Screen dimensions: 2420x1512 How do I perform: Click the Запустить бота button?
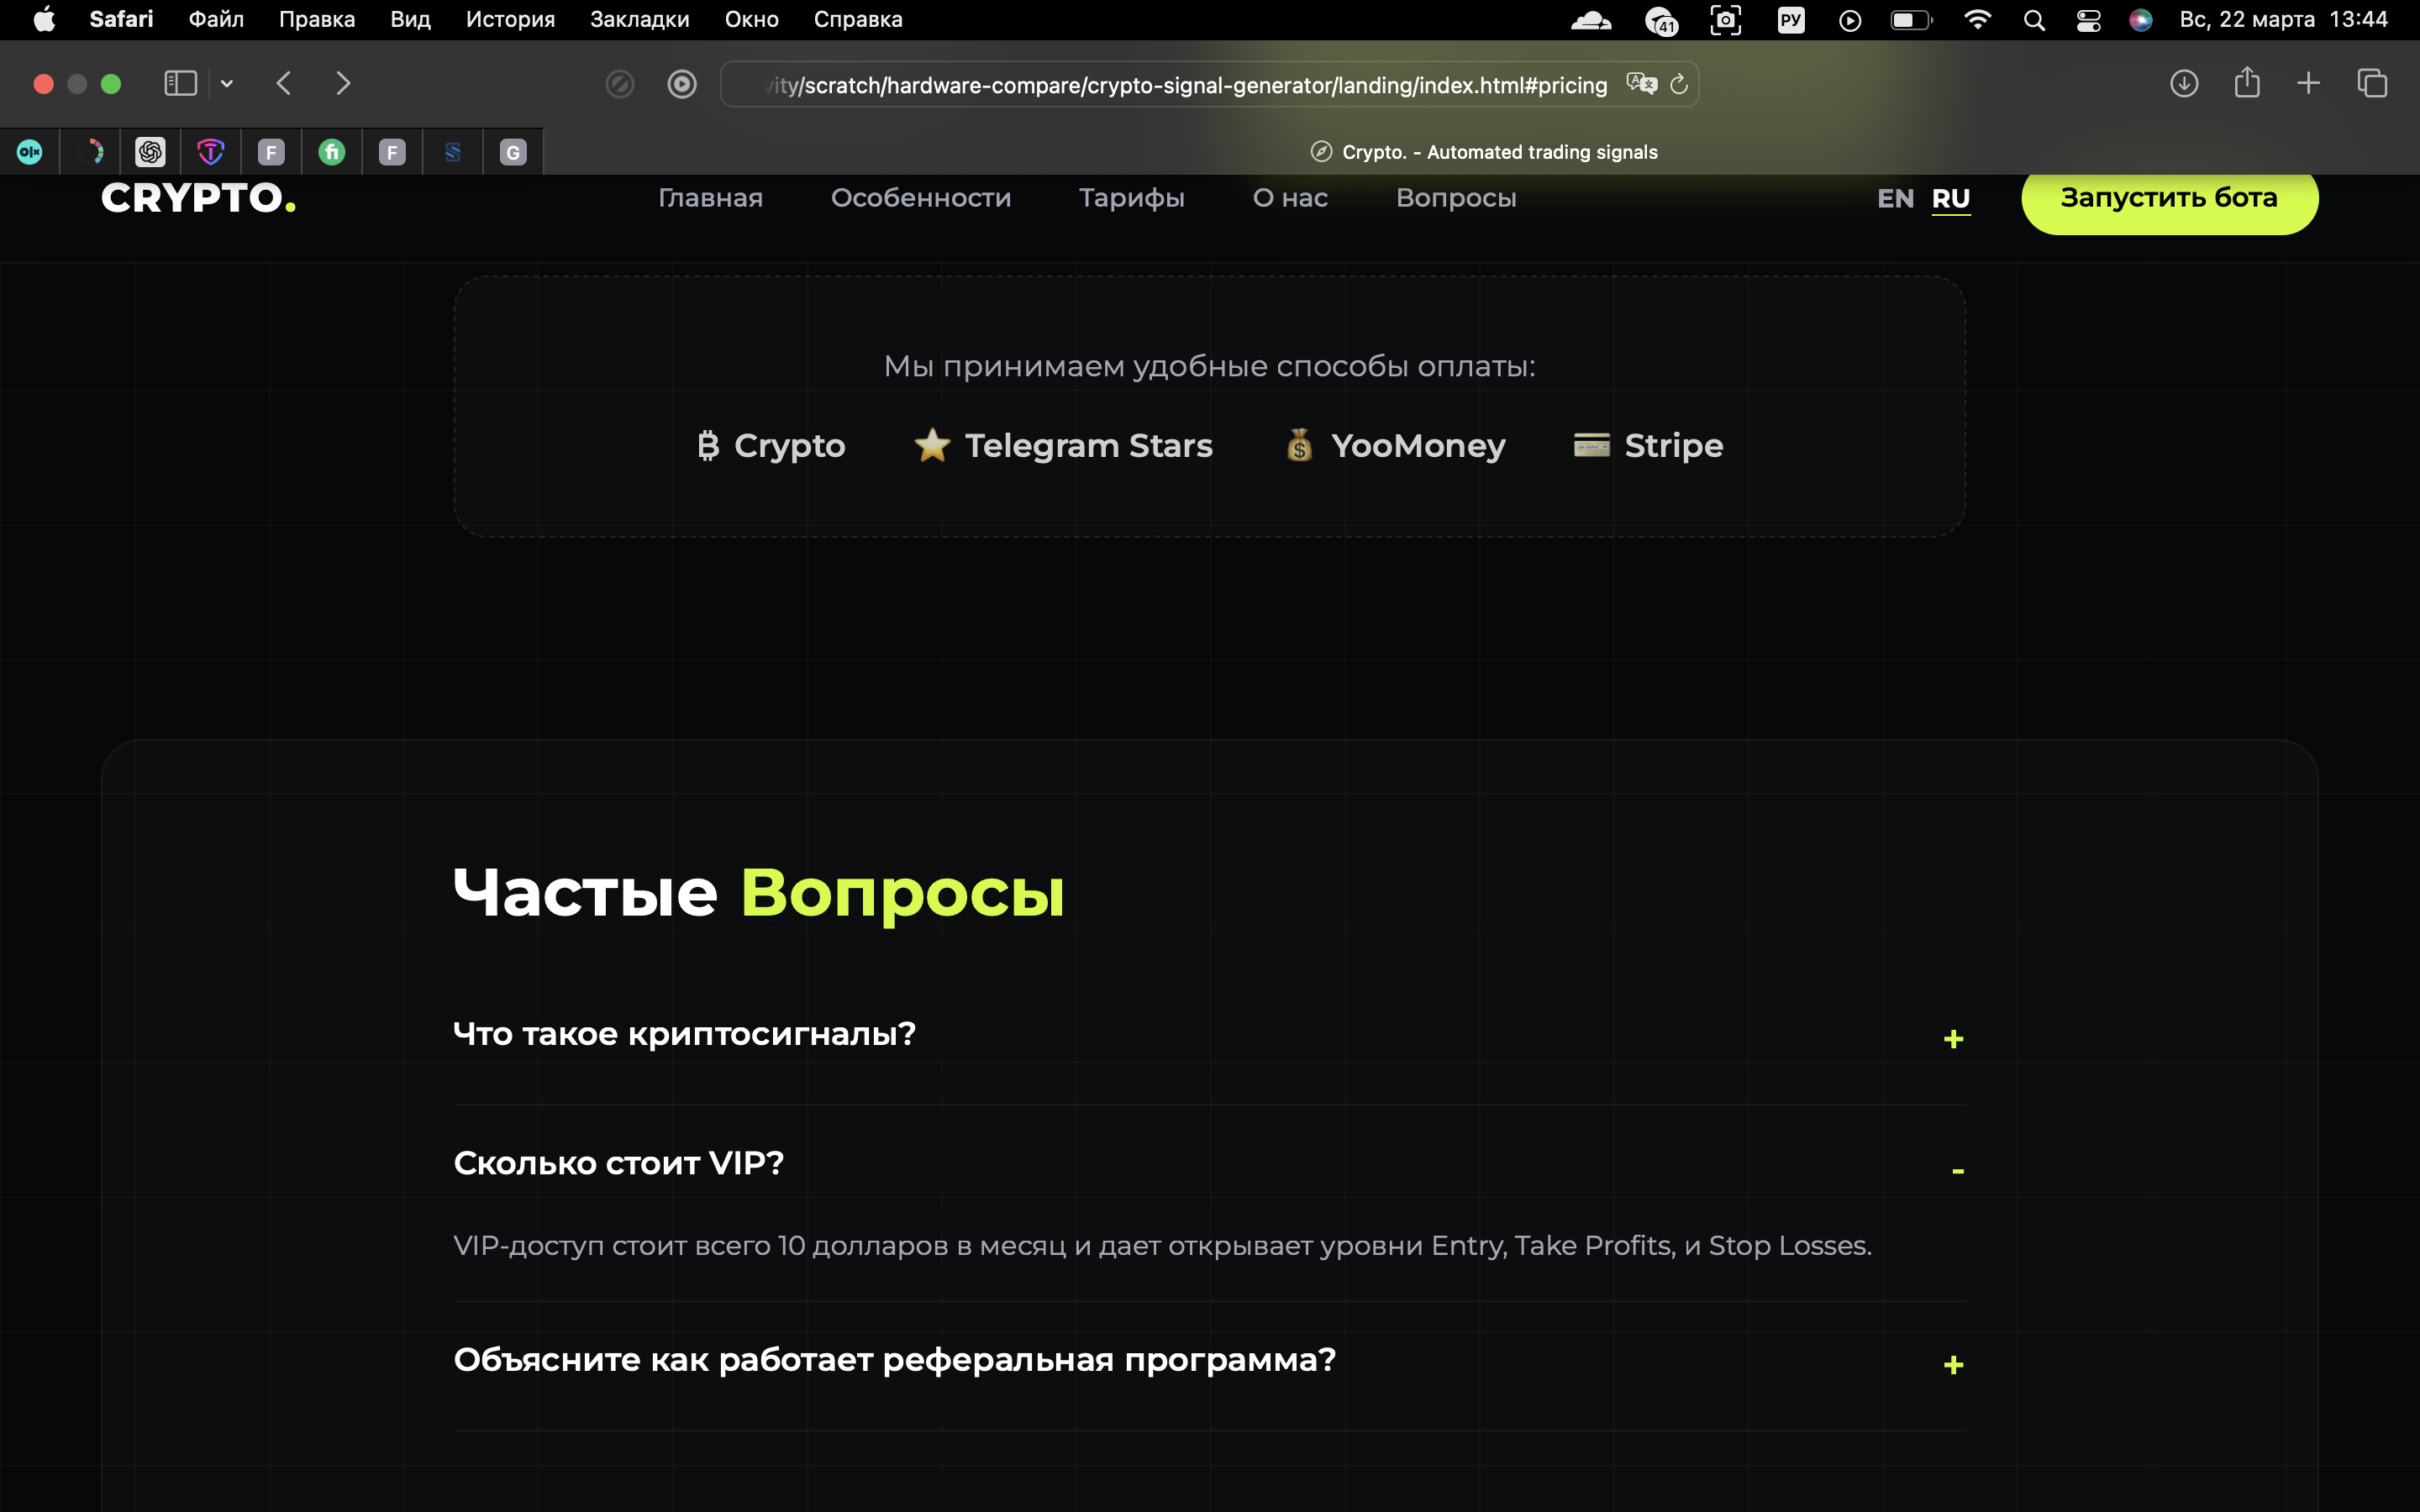(2168, 198)
